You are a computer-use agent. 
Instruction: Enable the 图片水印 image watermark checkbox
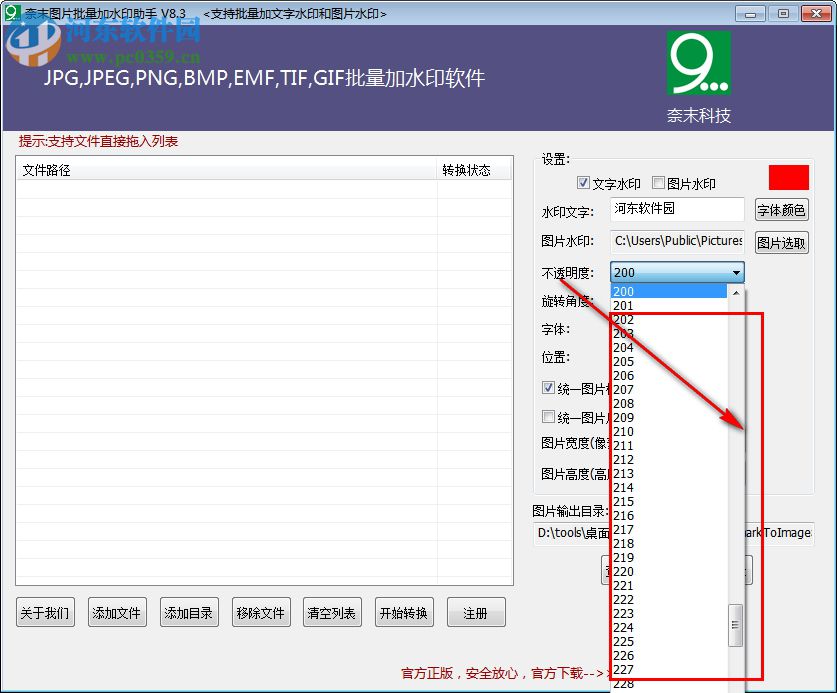coord(656,183)
